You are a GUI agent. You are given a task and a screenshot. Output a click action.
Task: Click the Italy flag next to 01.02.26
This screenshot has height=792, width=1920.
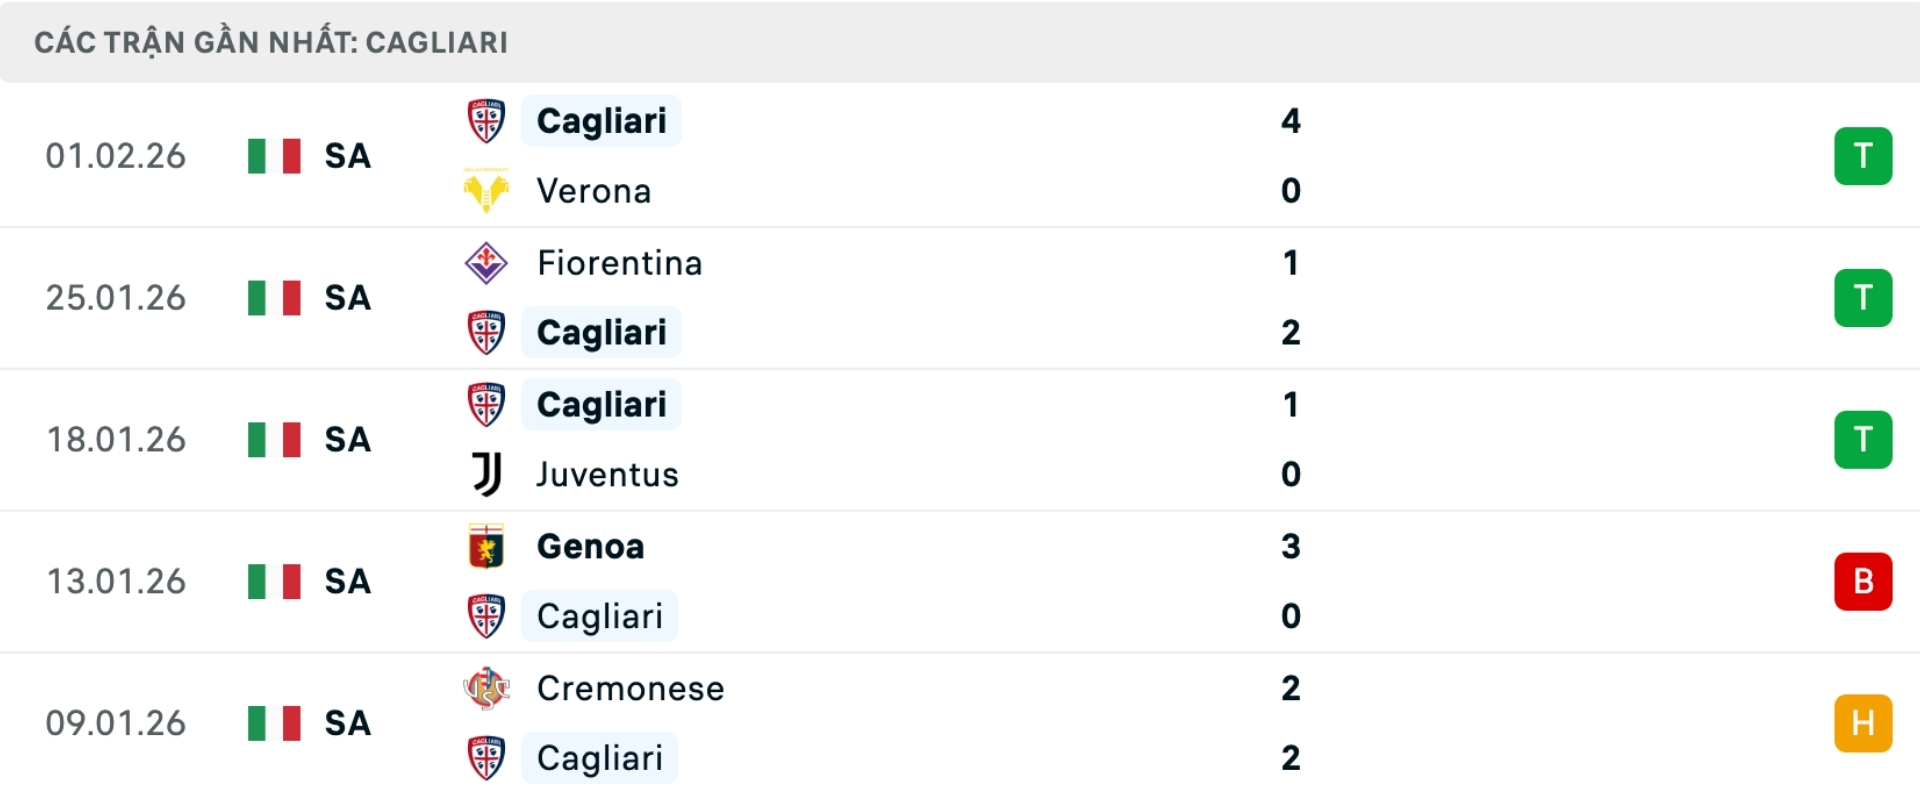point(273,156)
